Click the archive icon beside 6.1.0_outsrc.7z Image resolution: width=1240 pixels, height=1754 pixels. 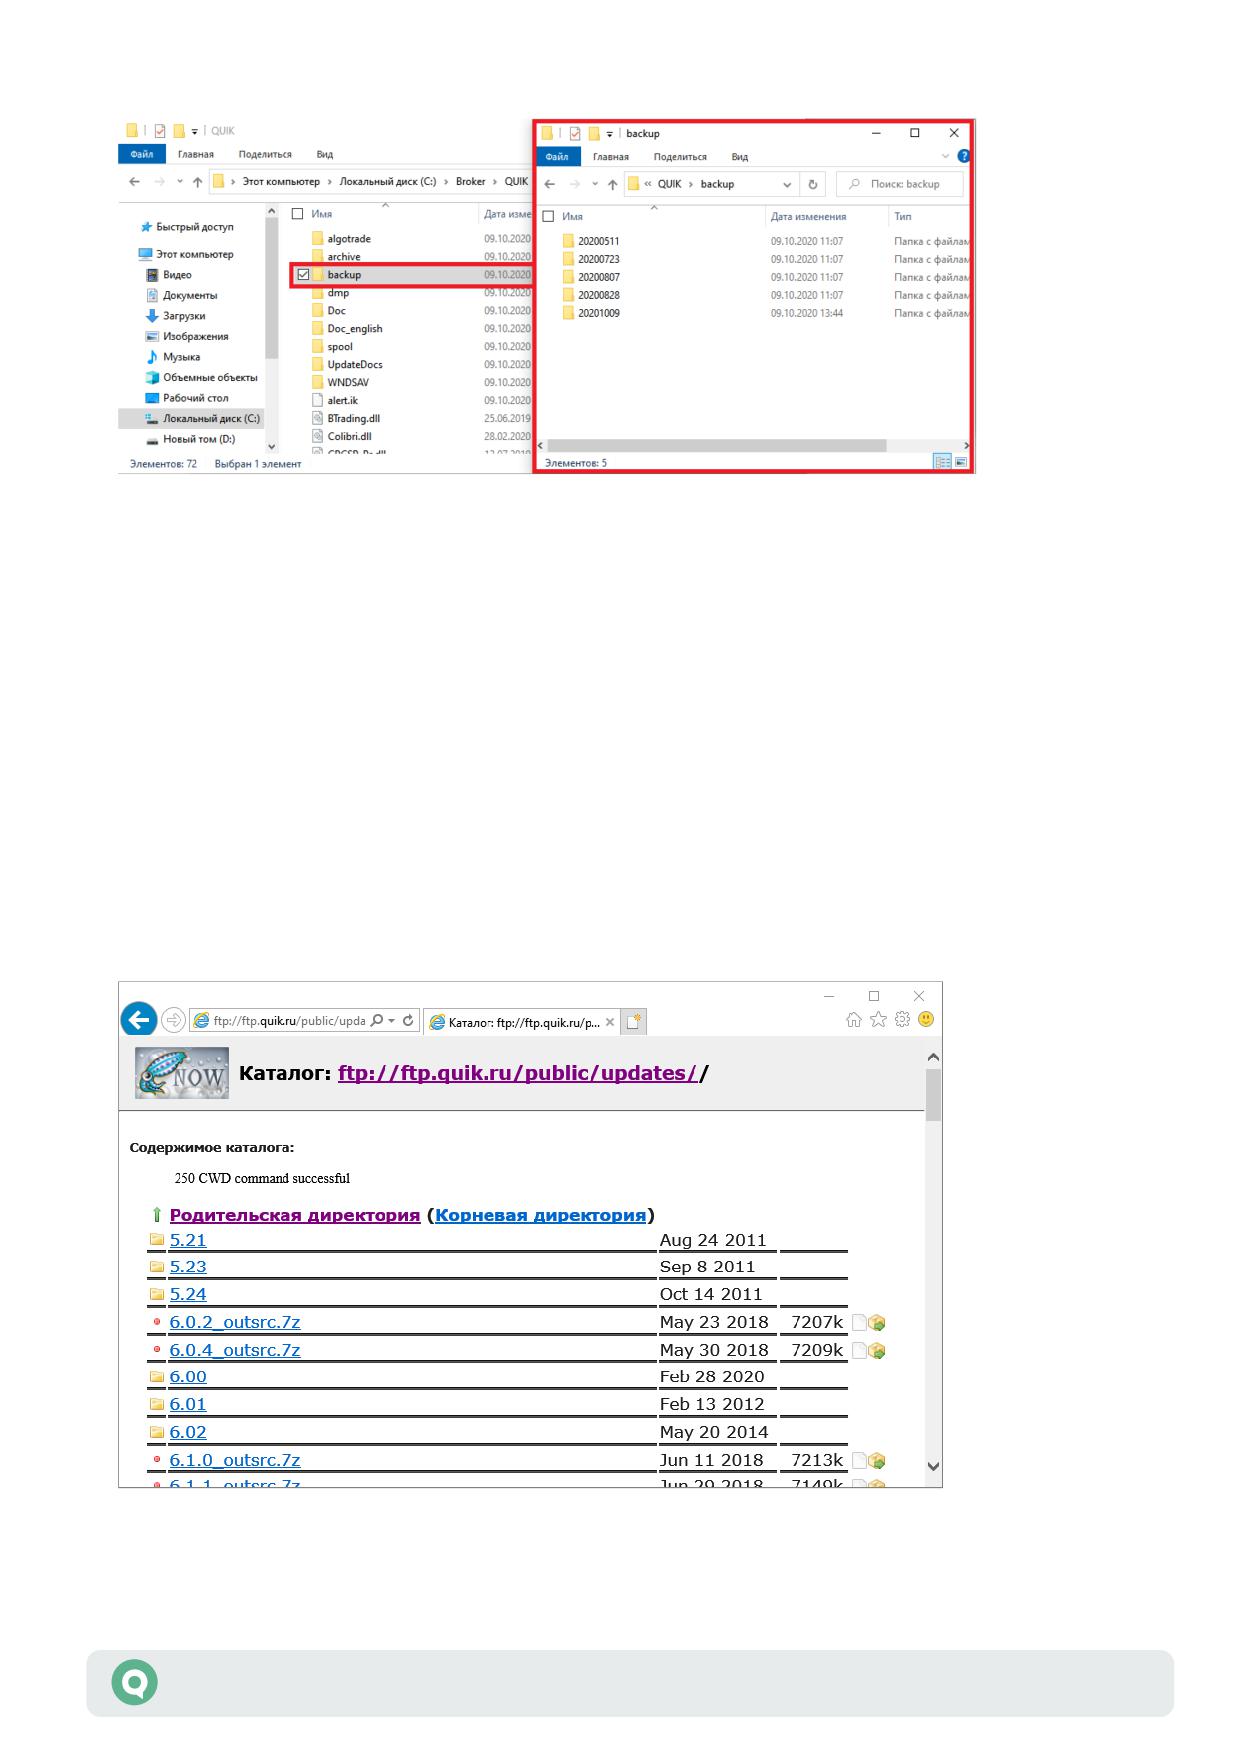[877, 1461]
